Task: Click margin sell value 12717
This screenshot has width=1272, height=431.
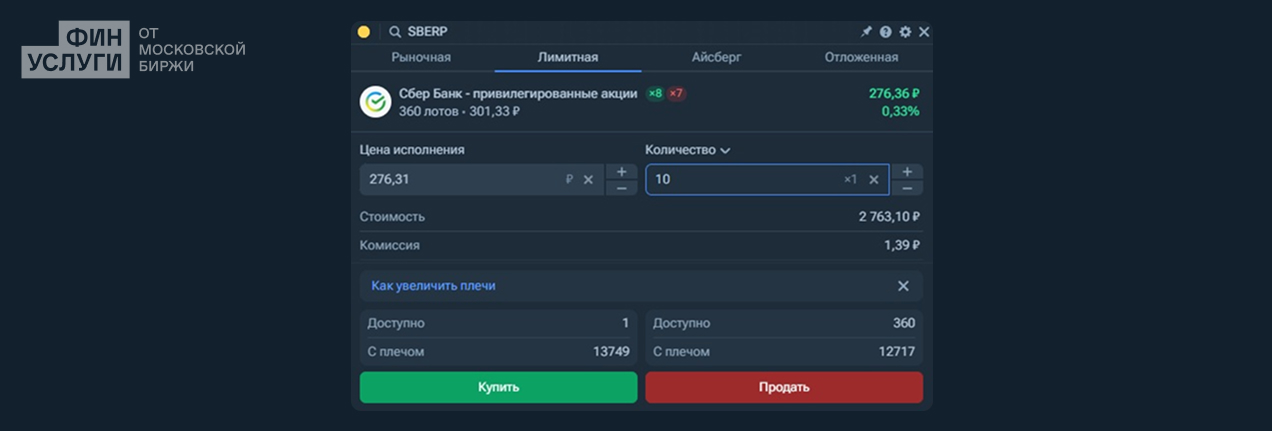Action: point(897,352)
